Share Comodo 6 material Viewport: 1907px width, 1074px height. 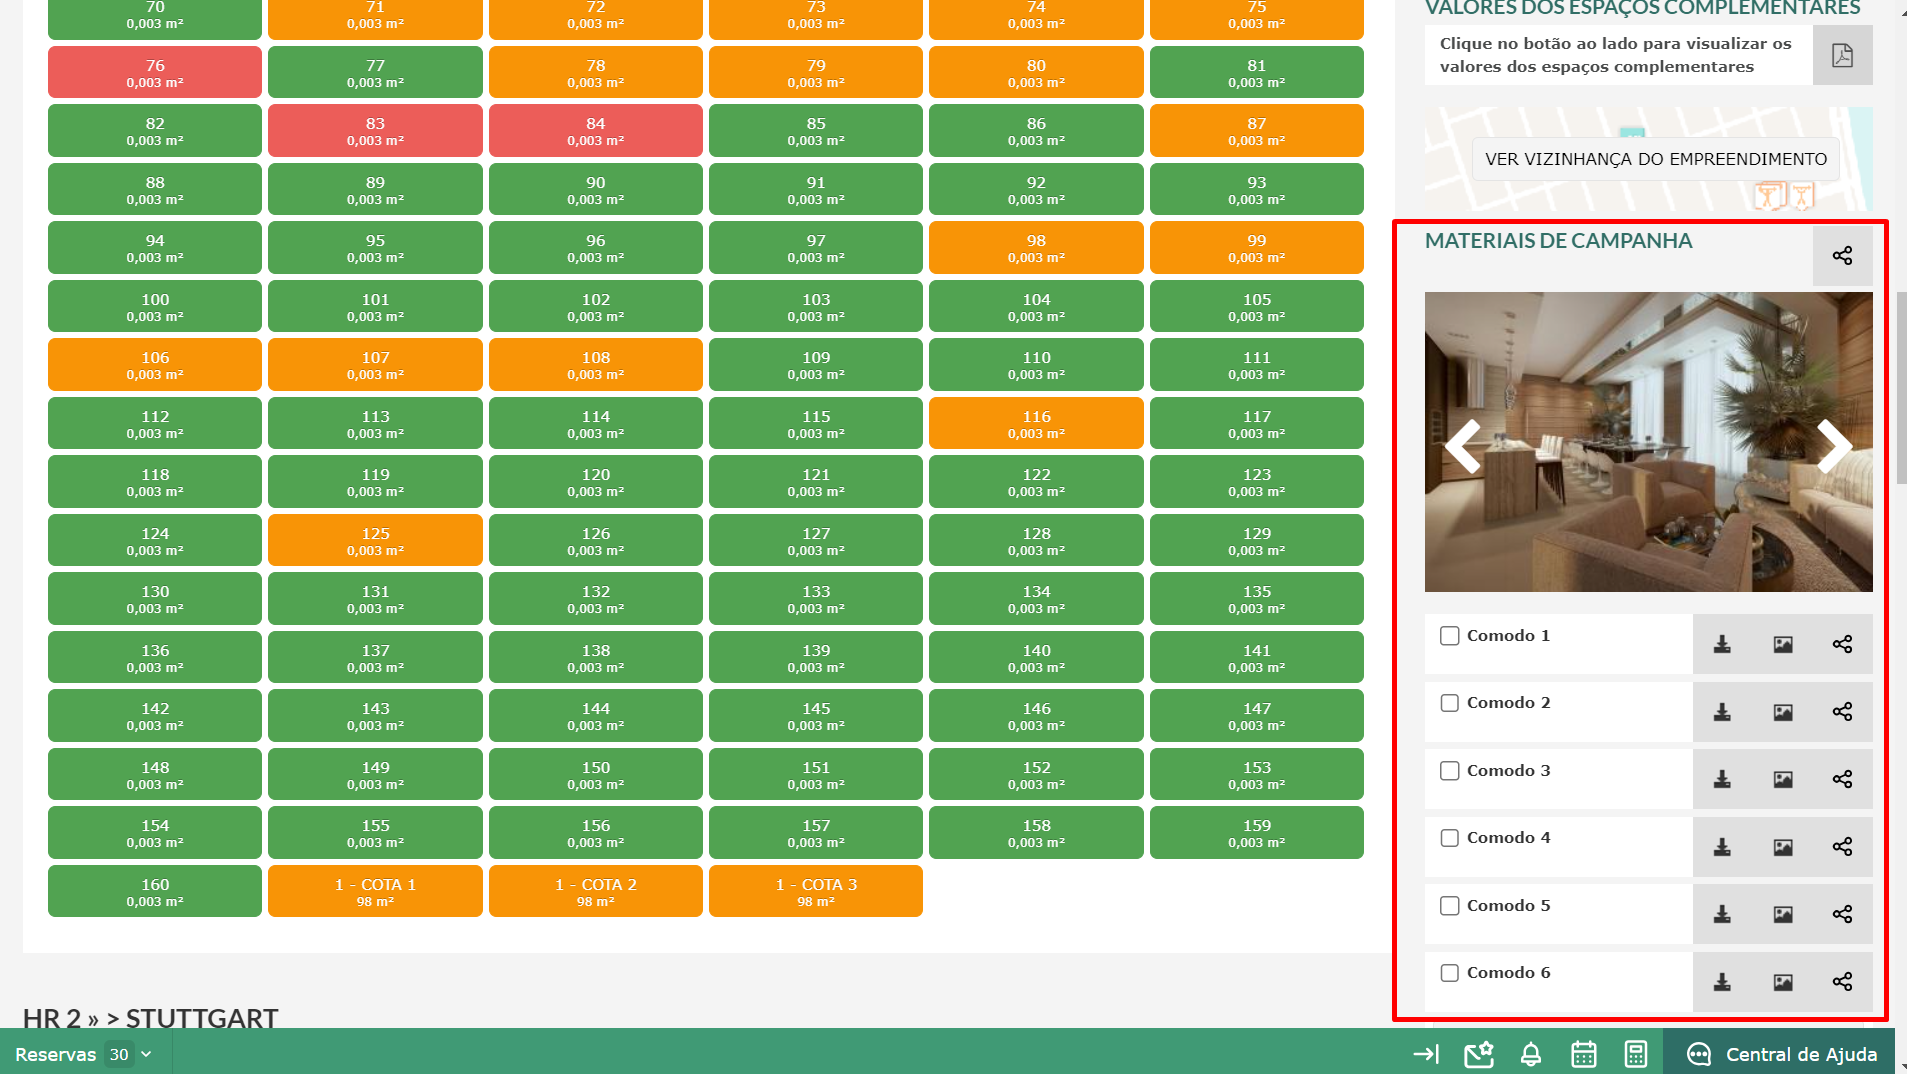(1842, 982)
